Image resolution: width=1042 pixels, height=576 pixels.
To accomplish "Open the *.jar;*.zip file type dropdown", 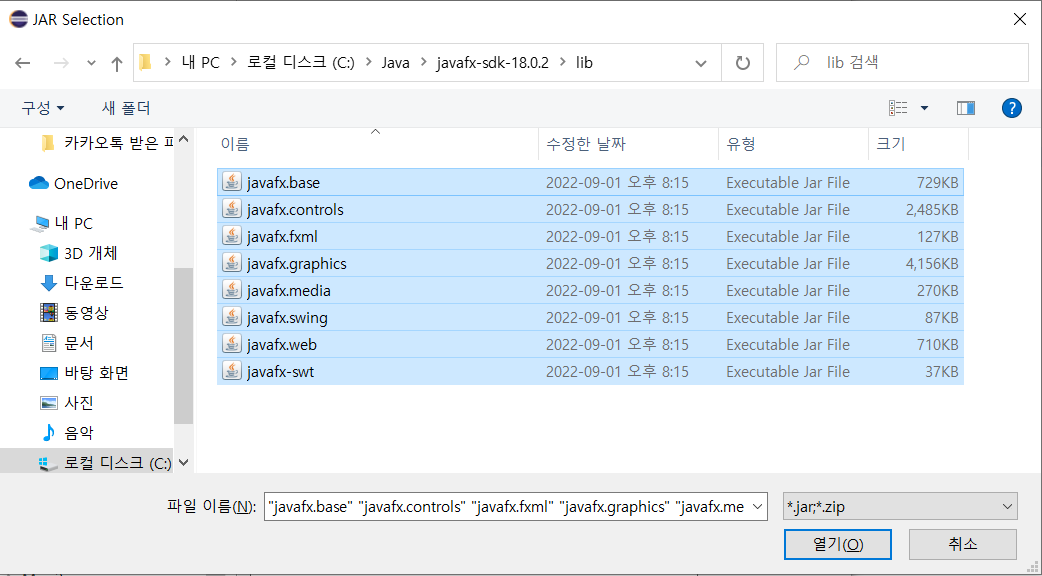I will tap(900, 507).
